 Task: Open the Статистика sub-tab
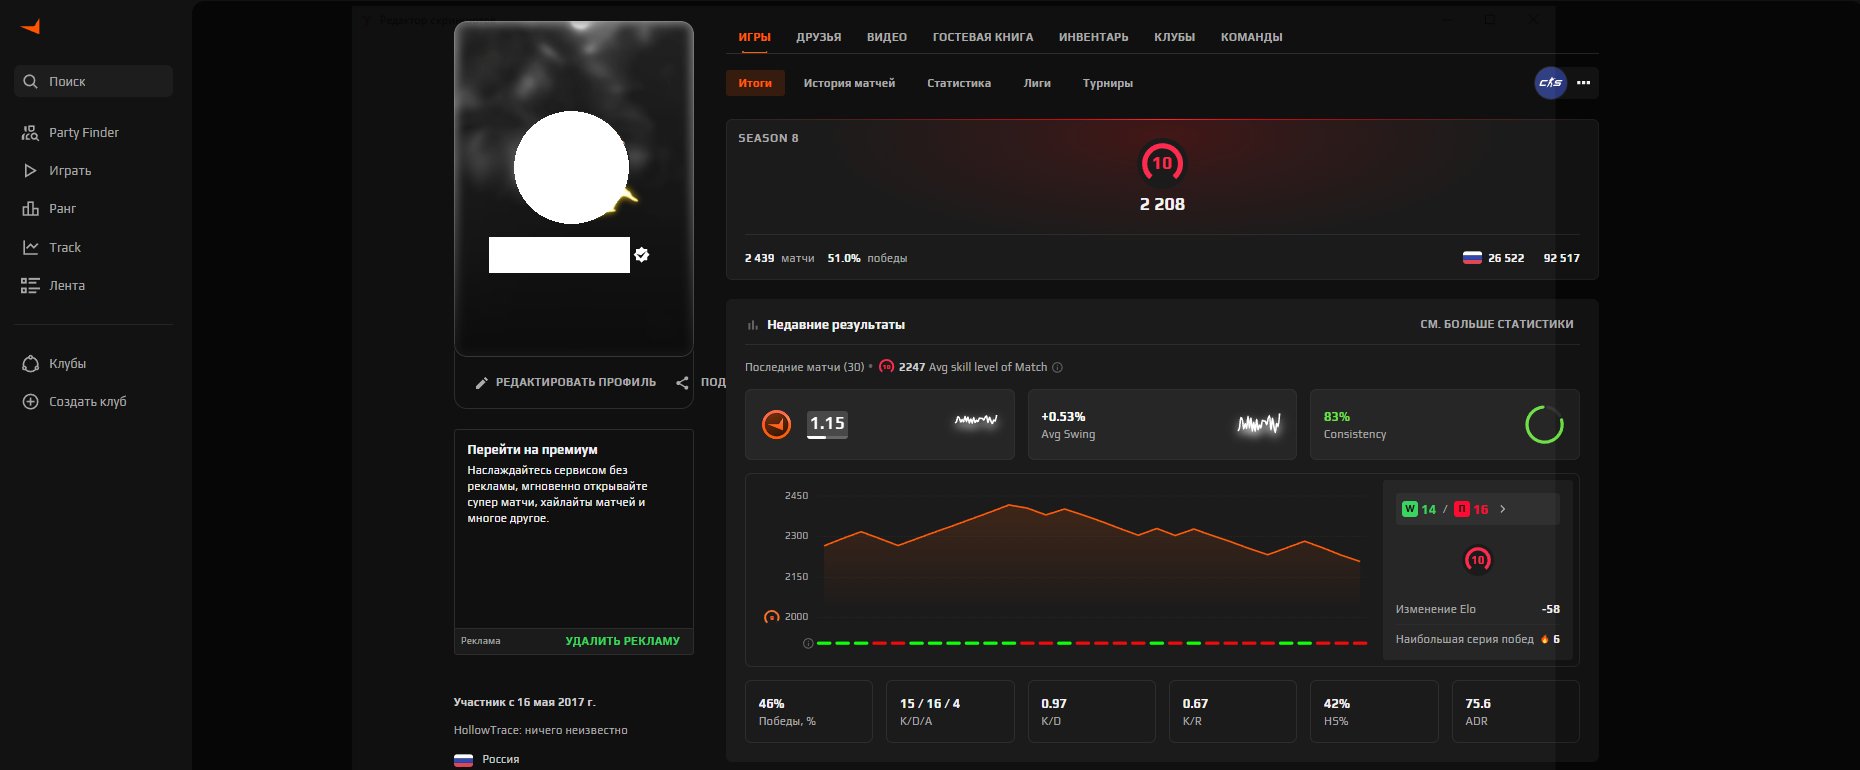959,83
